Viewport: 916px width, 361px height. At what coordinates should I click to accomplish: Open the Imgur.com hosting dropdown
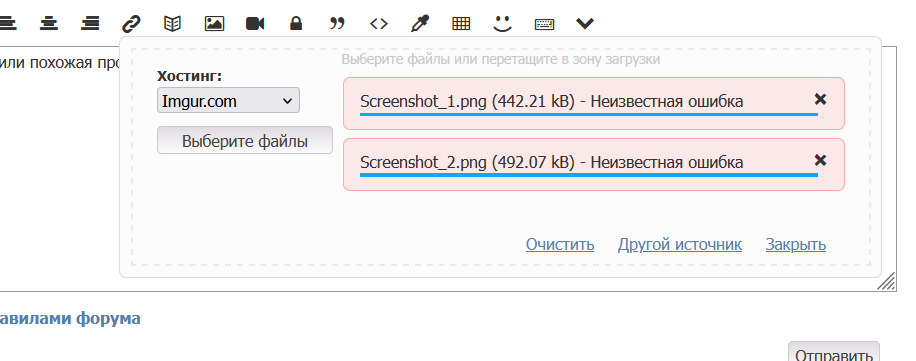(228, 100)
